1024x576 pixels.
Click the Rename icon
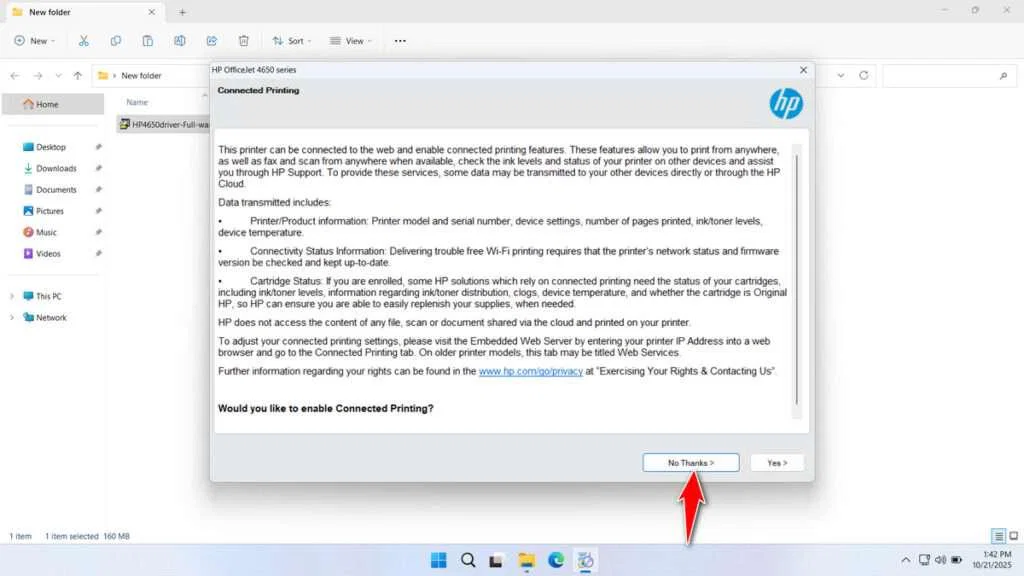click(x=180, y=40)
